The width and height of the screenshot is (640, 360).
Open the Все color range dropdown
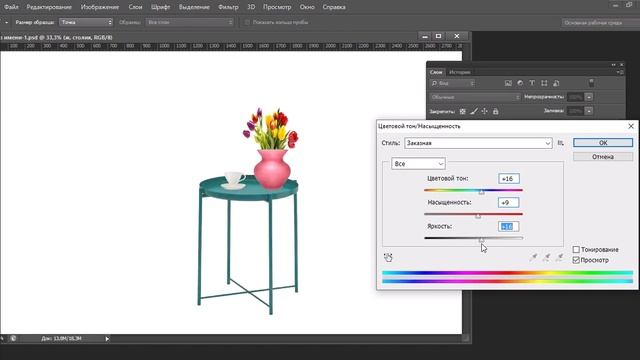coord(418,164)
